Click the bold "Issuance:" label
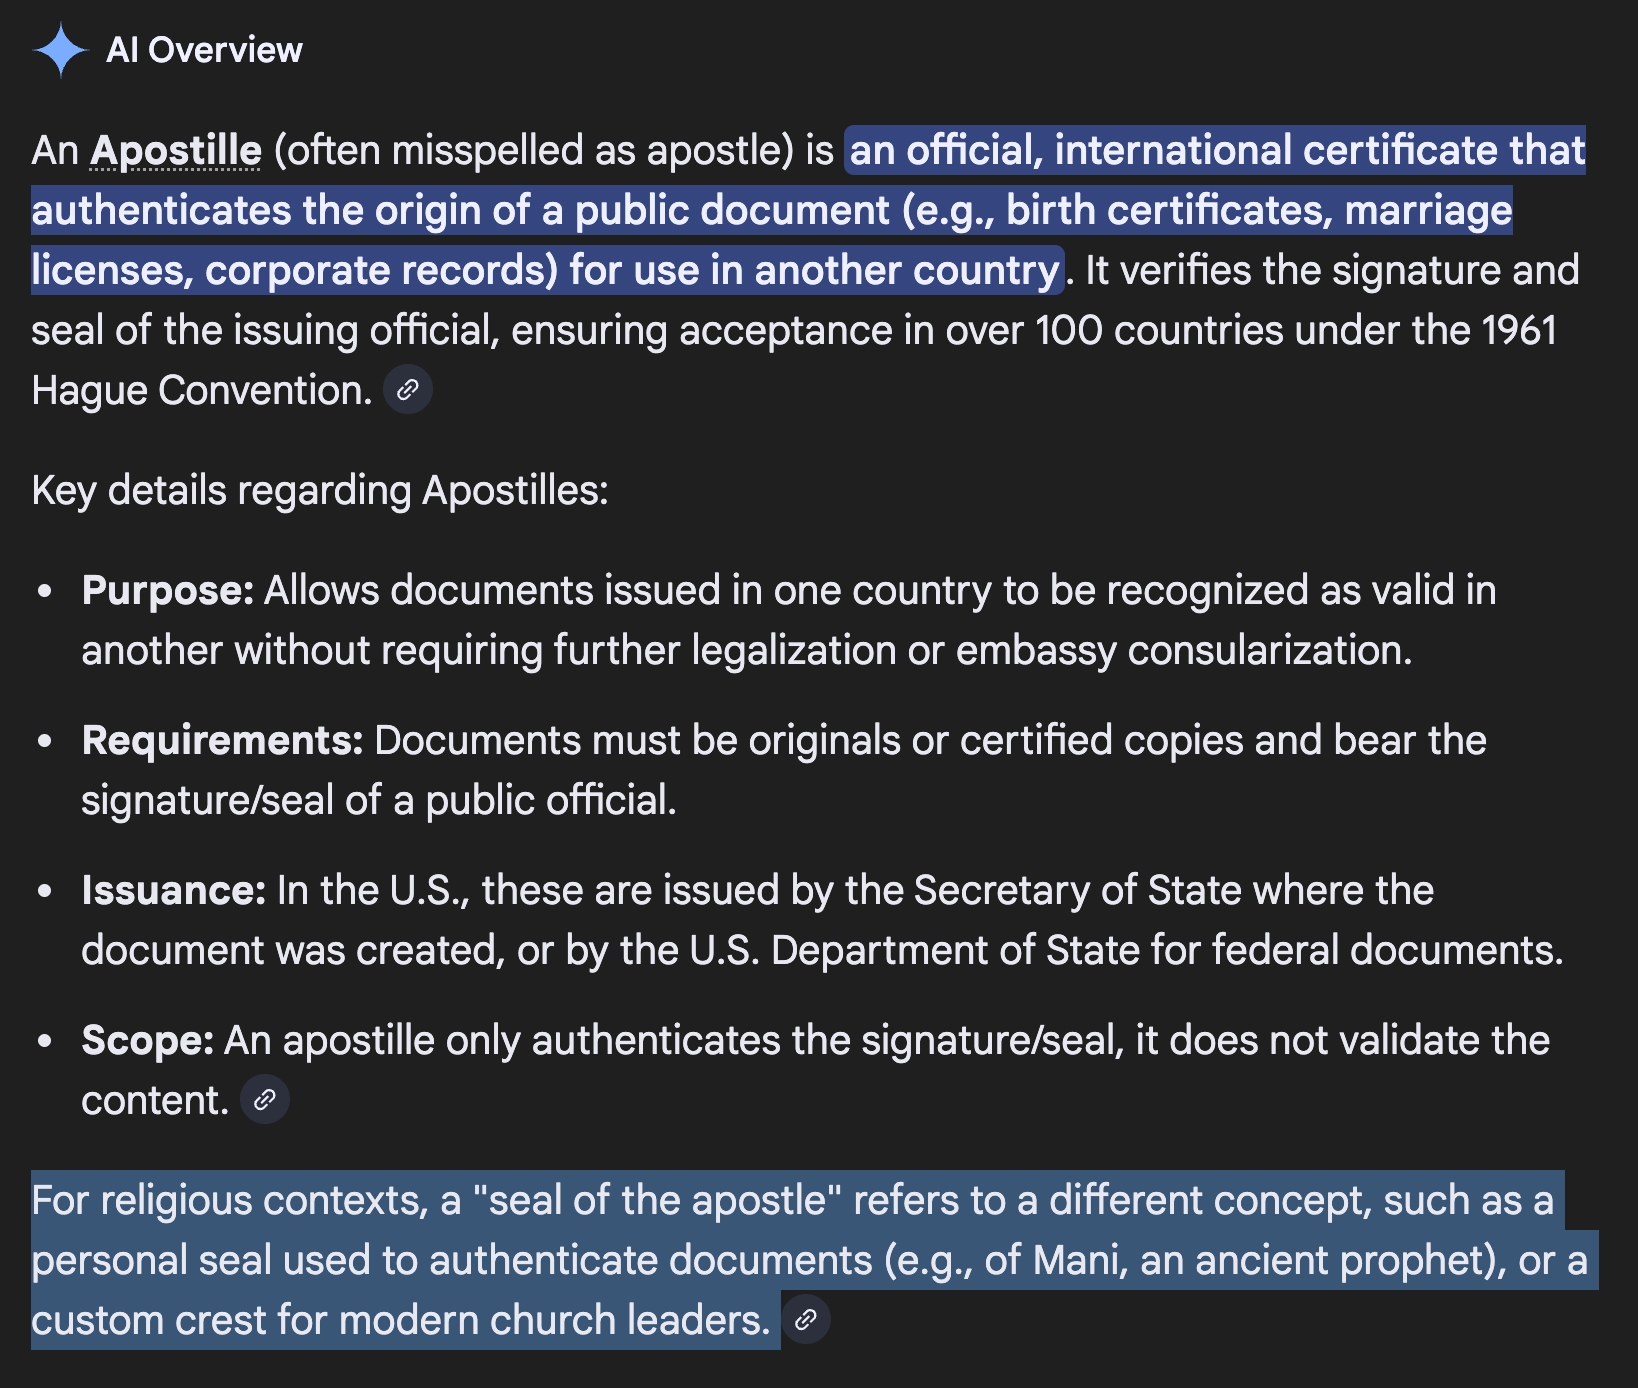The height and width of the screenshot is (1388, 1638). click(x=174, y=891)
